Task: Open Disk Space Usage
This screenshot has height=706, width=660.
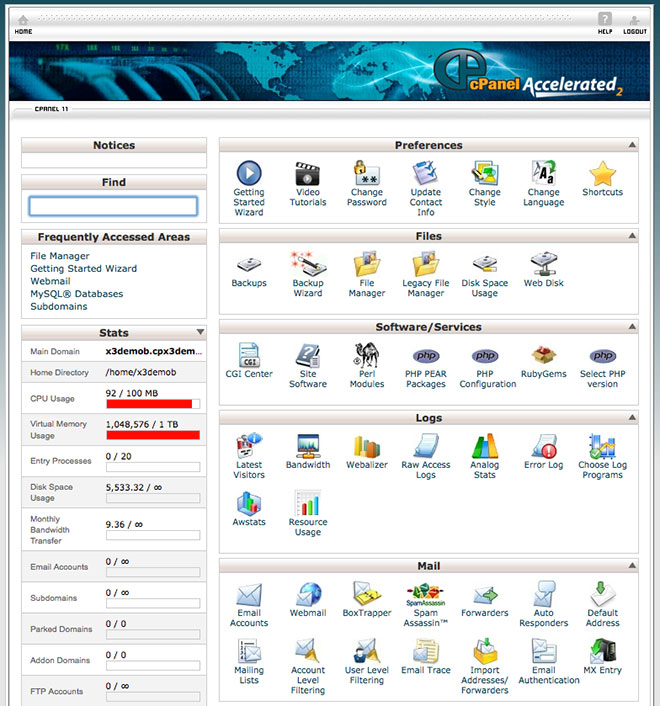Action: (484, 264)
